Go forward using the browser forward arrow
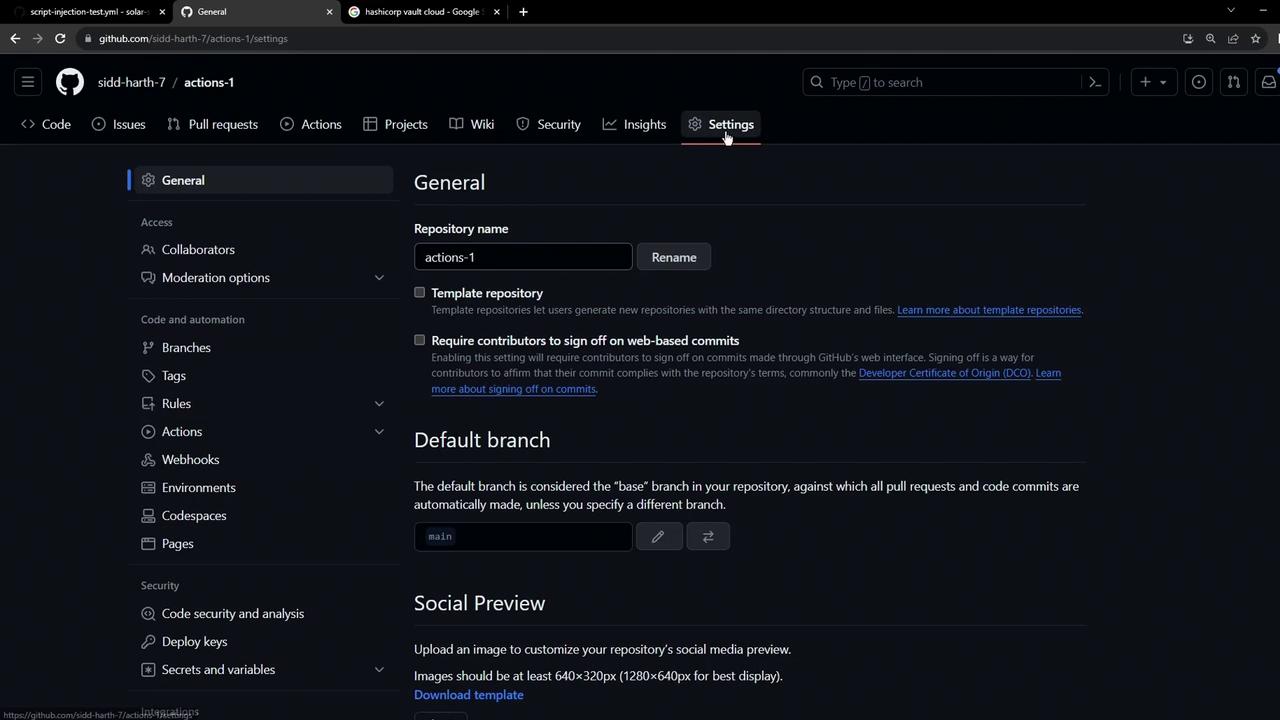 point(38,38)
